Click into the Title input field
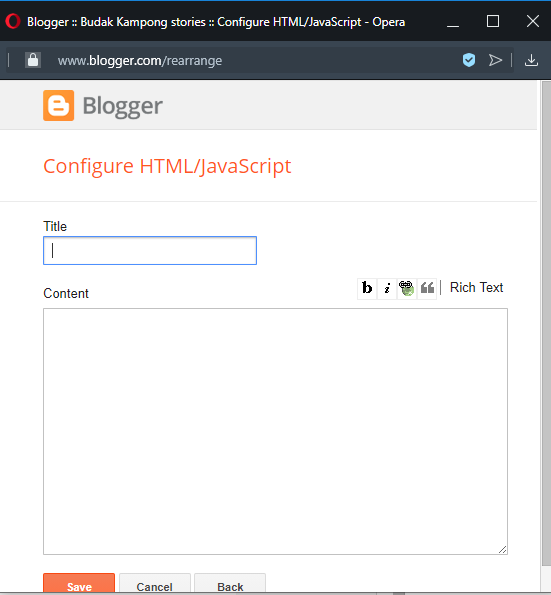 pyautogui.click(x=150, y=250)
